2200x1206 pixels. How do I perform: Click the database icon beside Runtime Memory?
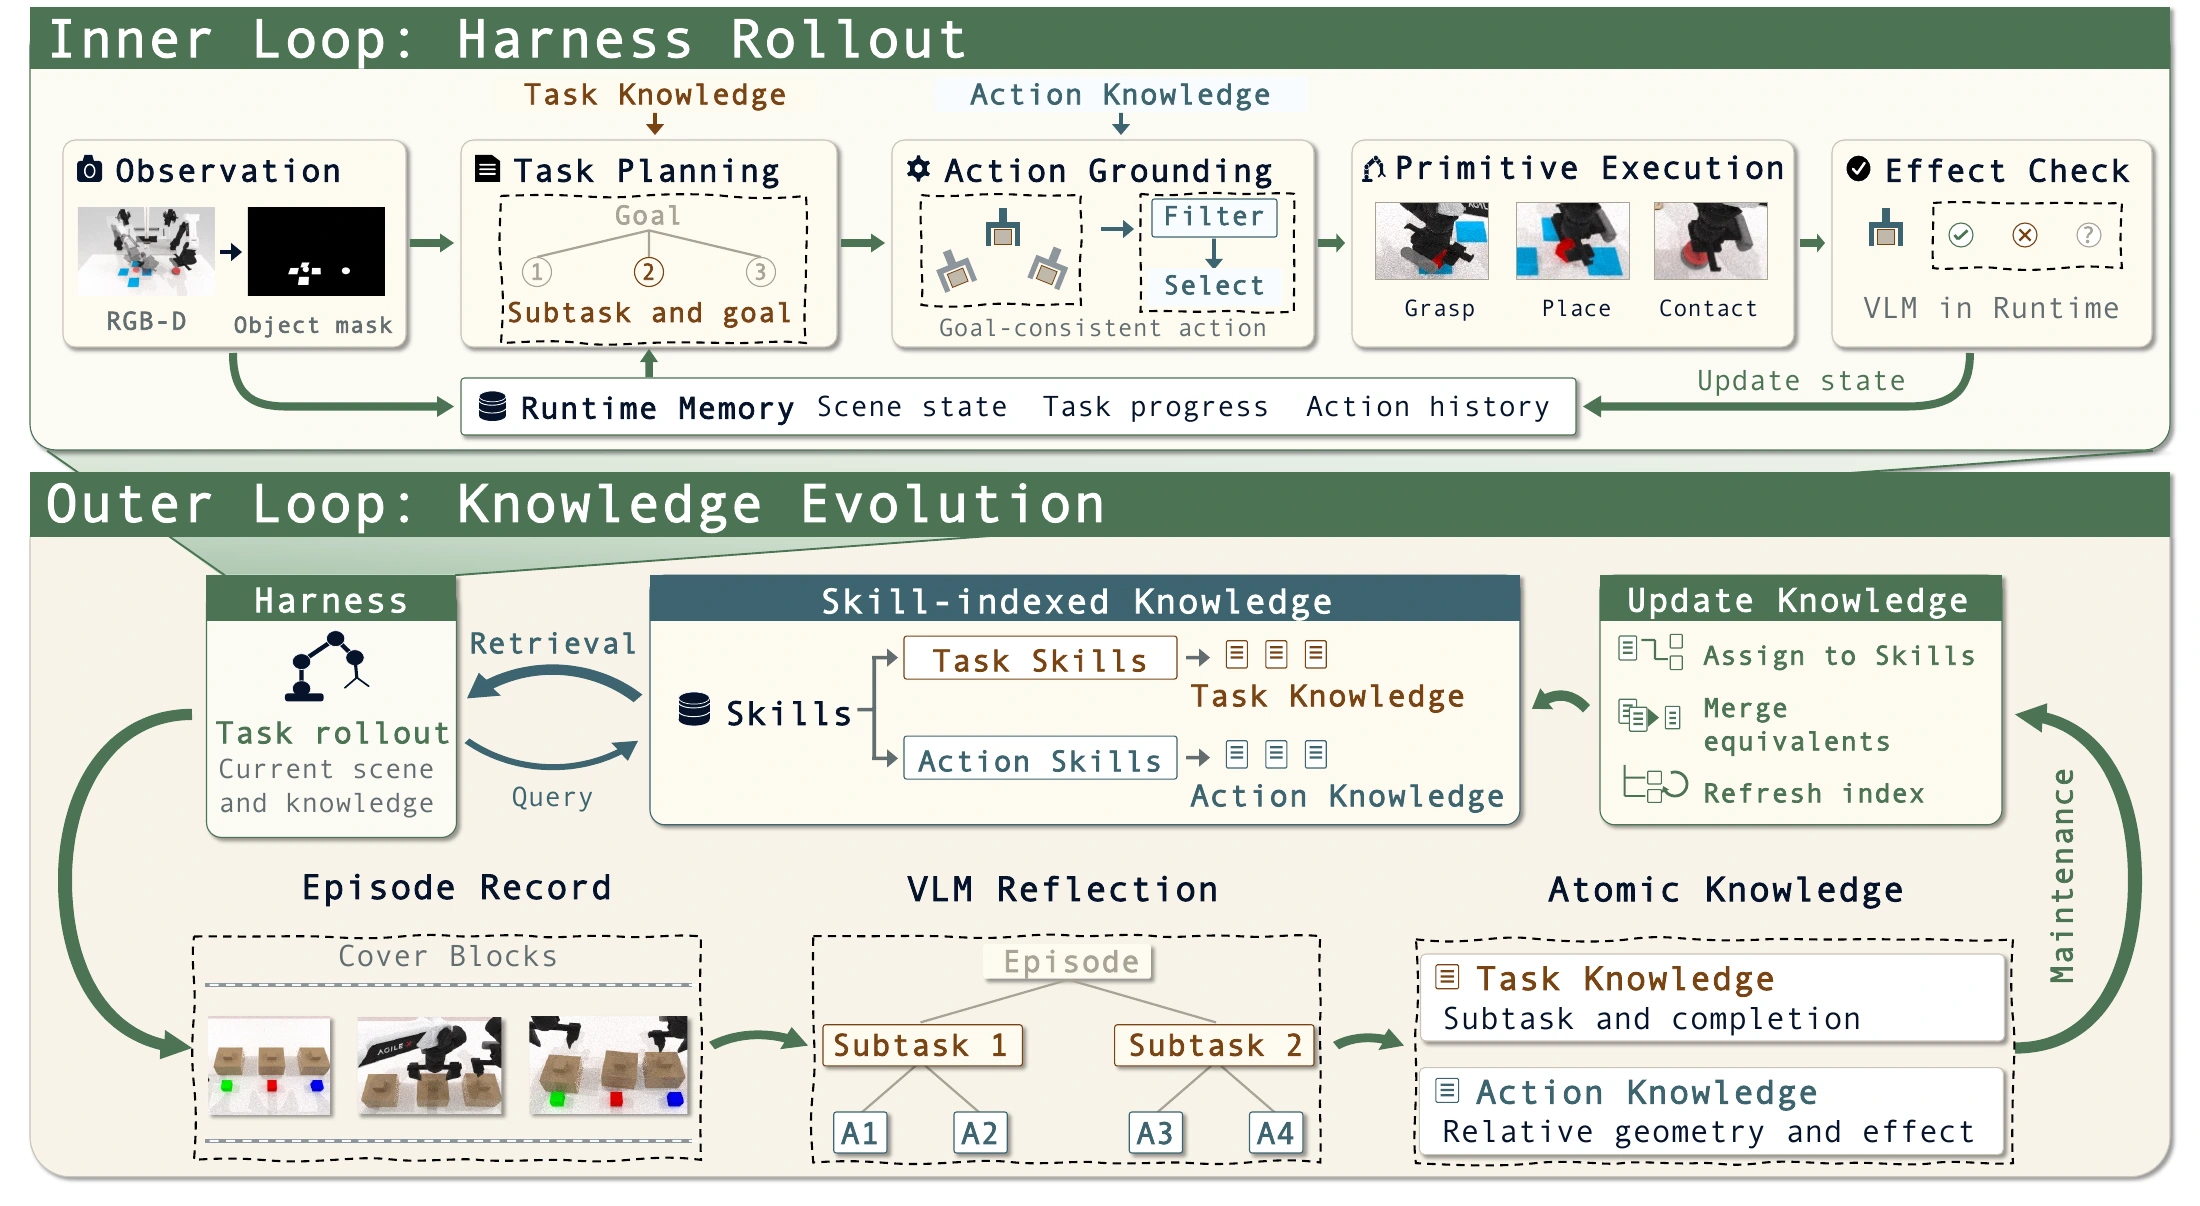492,406
